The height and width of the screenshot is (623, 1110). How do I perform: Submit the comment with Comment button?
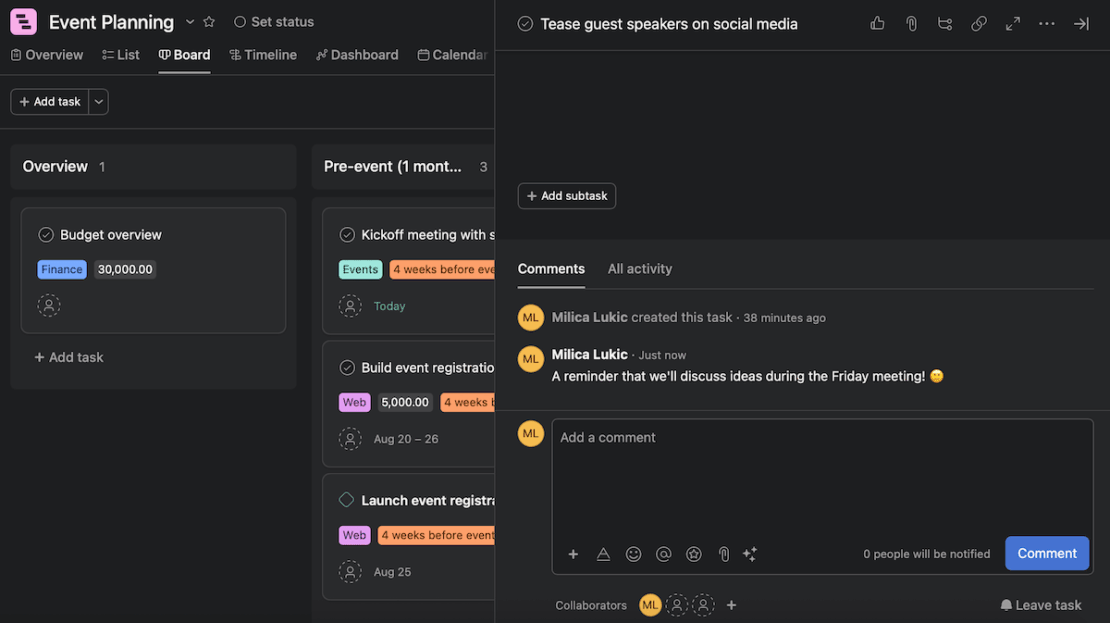1046,552
